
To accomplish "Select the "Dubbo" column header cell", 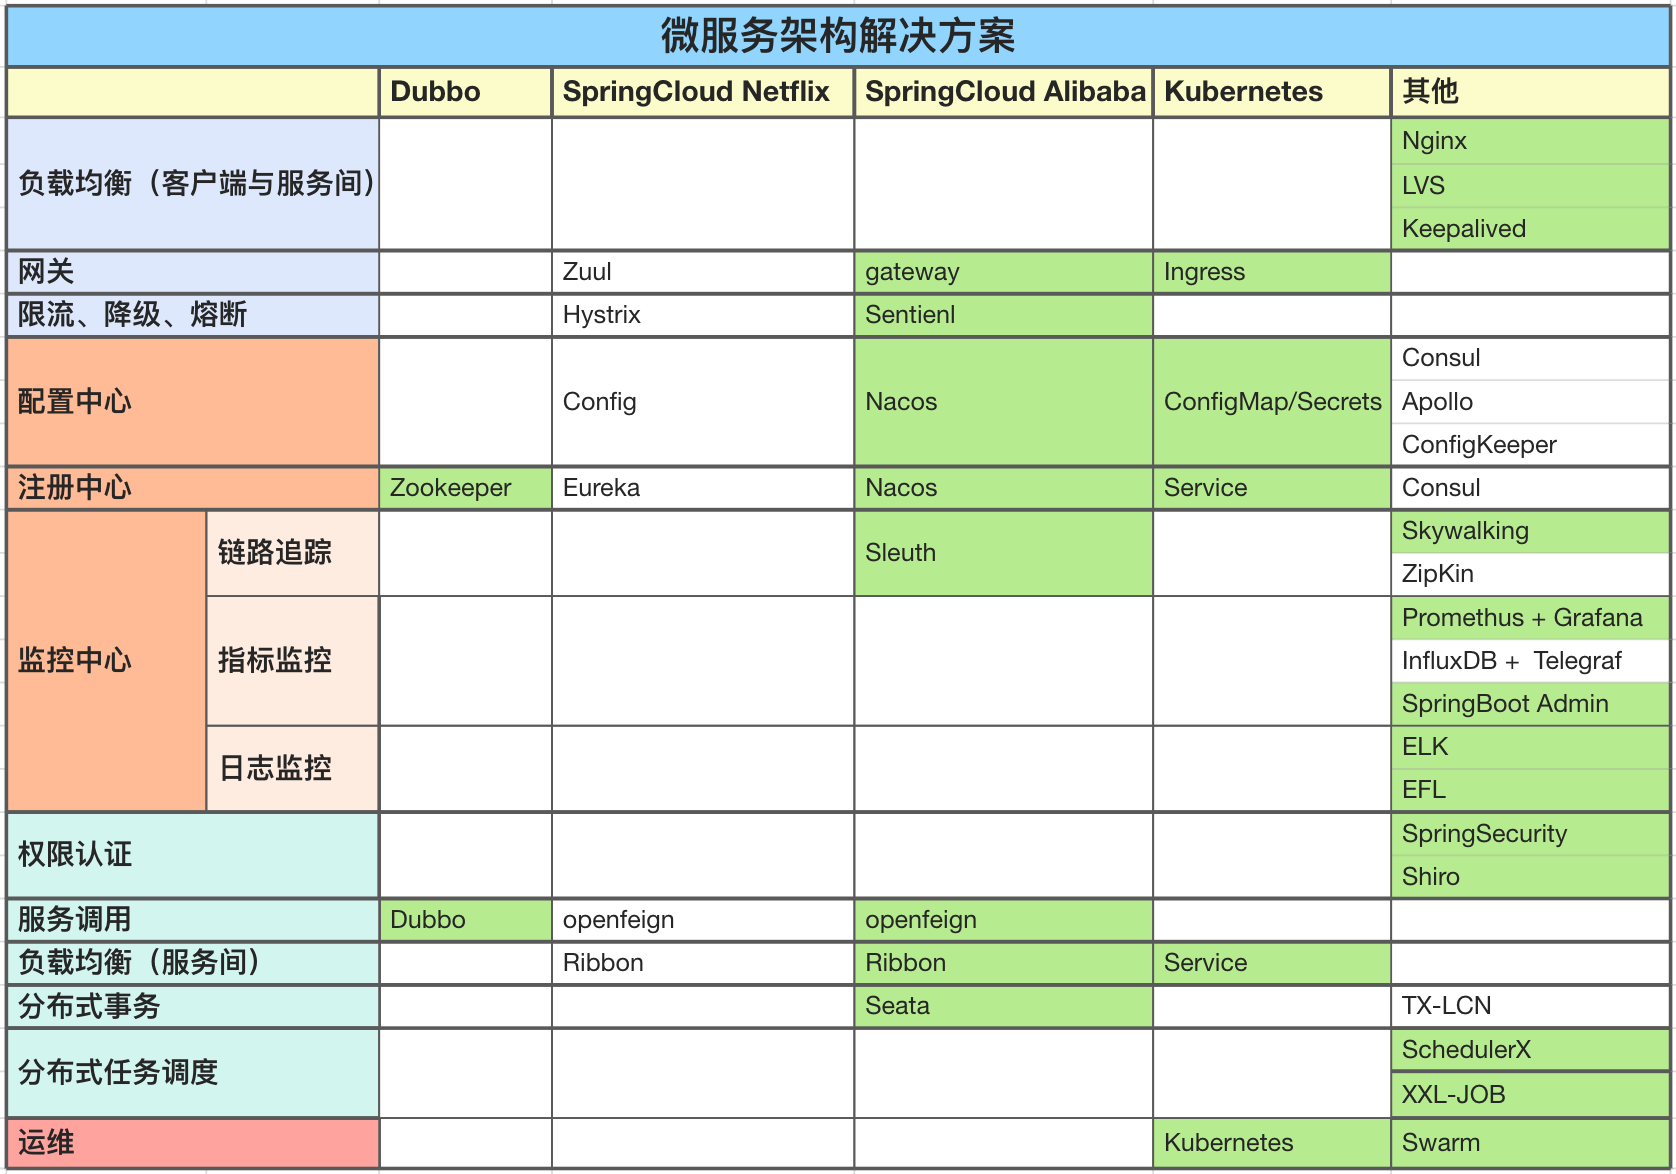I will click(x=465, y=92).
